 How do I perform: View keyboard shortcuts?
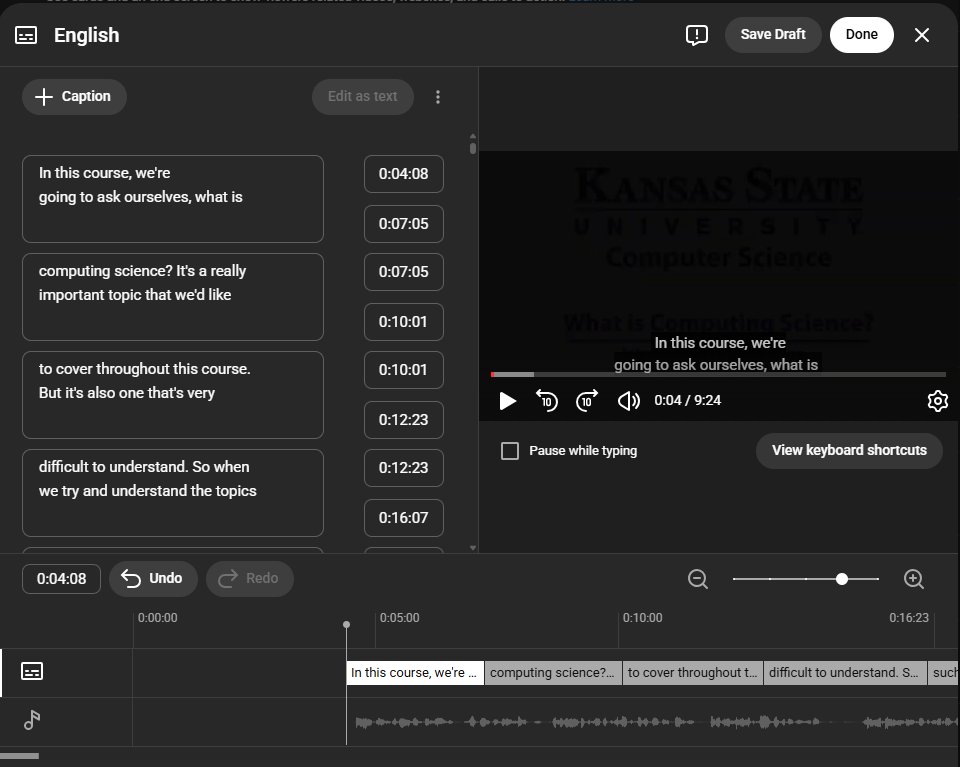[849, 451]
